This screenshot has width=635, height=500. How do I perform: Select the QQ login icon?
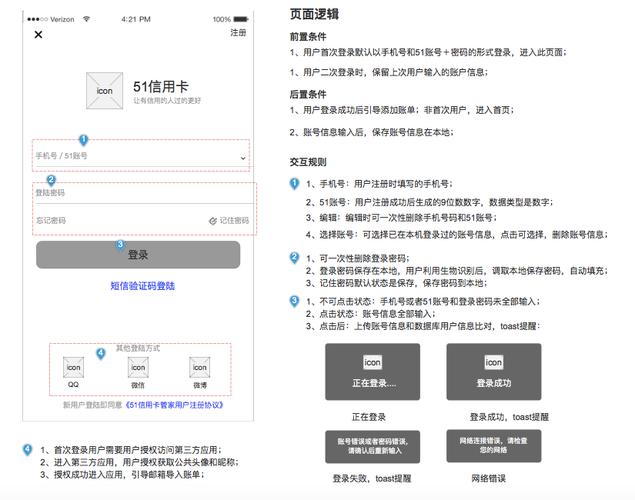tap(73, 366)
